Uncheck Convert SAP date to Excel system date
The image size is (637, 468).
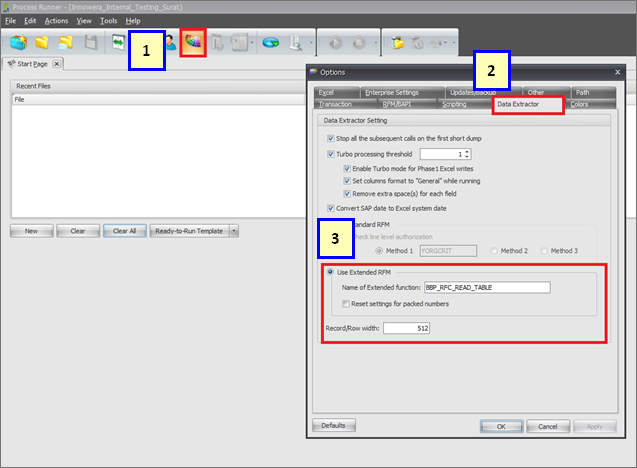pyautogui.click(x=331, y=208)
